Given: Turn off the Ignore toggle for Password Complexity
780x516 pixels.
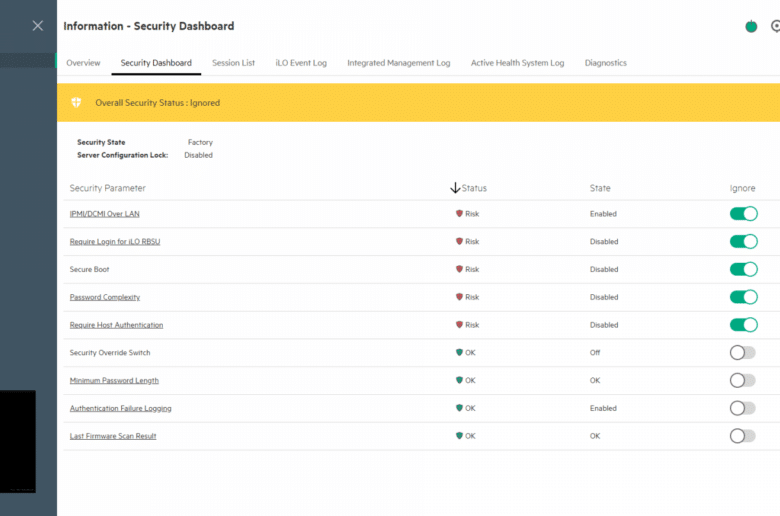Looking at the screenshot, I should pyautogui.click(x=744, y=297).
